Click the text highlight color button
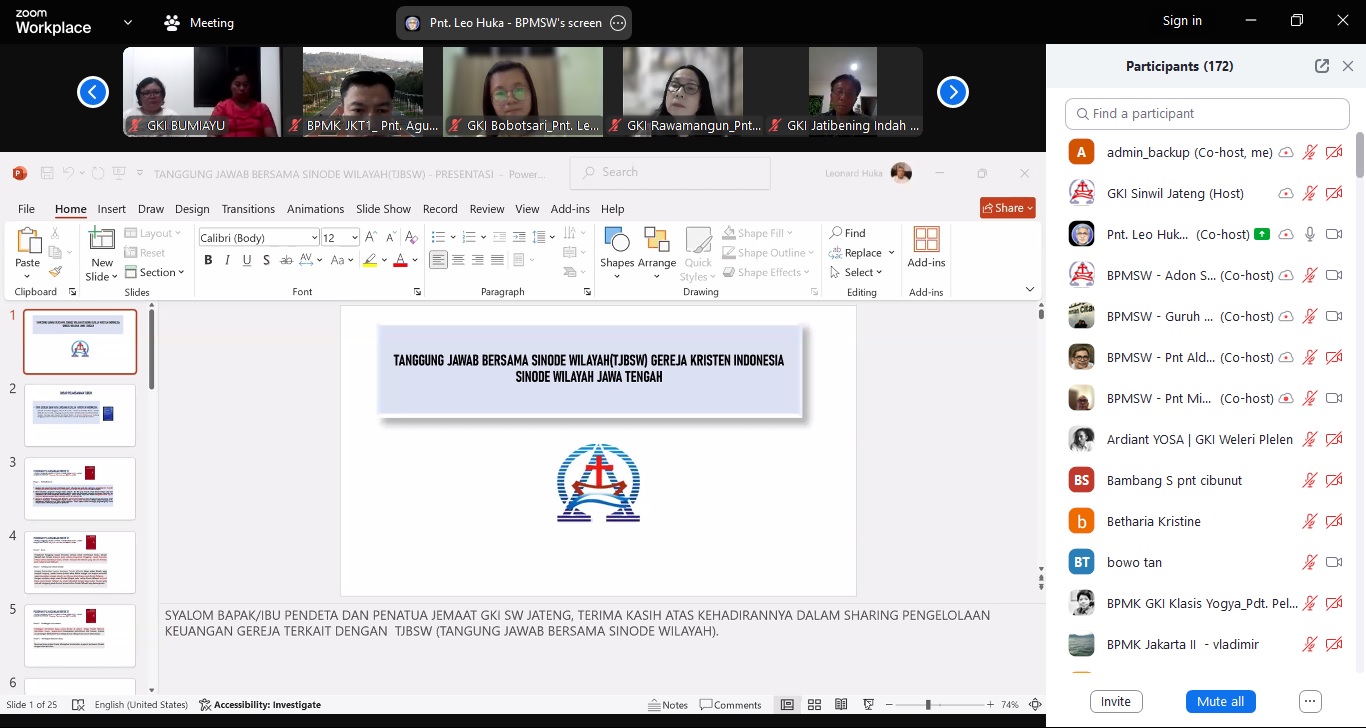Image resolution: width=1366 pixels, height=728 pixels. pos(369,260)
